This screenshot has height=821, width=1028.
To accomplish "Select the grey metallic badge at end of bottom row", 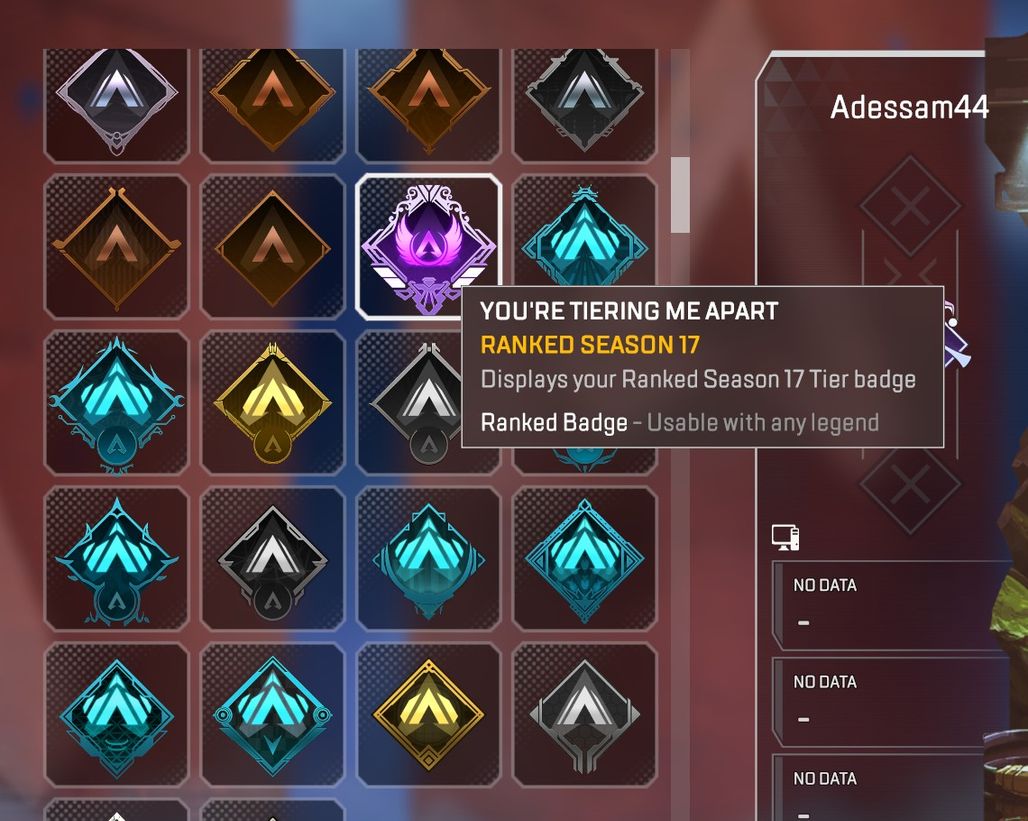I will pyautogui.click(x=584, y=714).
